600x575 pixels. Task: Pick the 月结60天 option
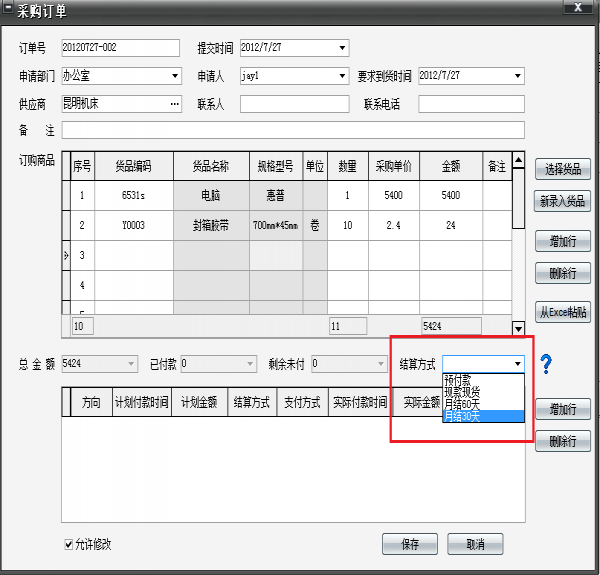coord(462,404)
